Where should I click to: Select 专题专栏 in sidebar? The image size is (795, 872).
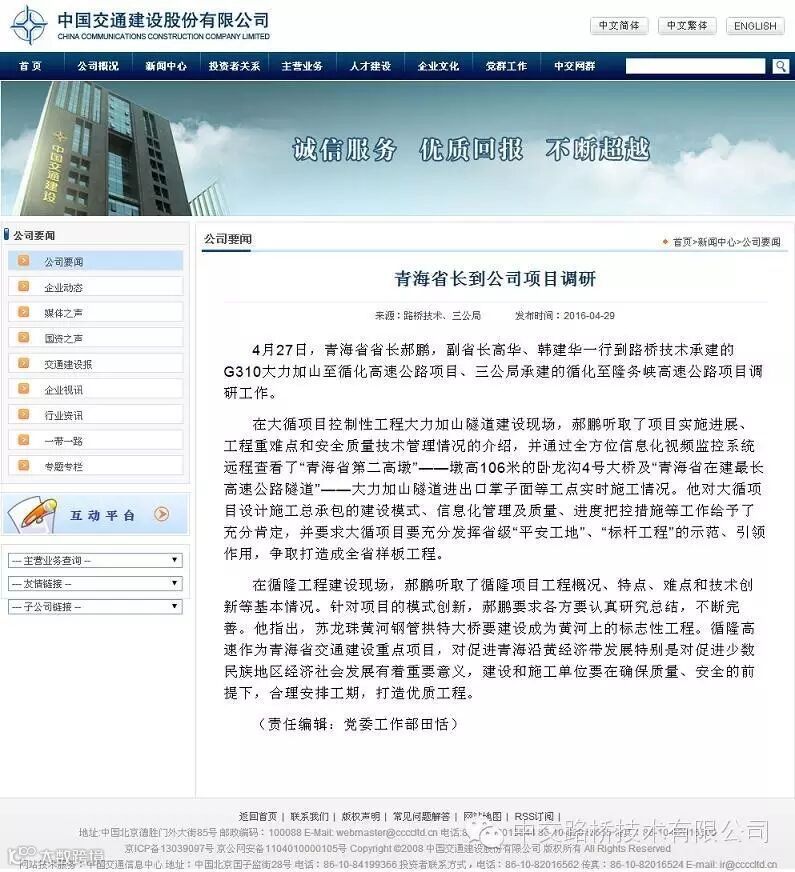95,466
